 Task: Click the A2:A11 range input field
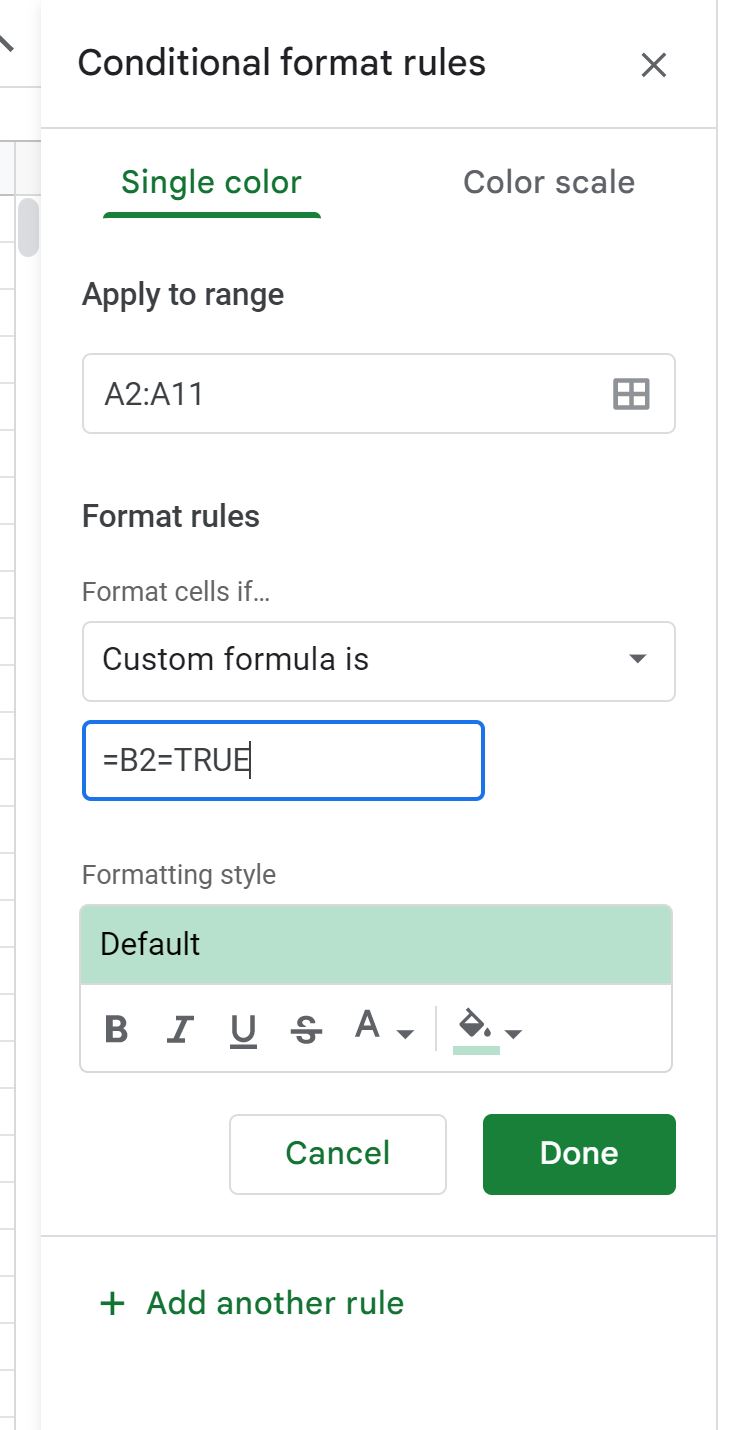[x=379, y=393]
